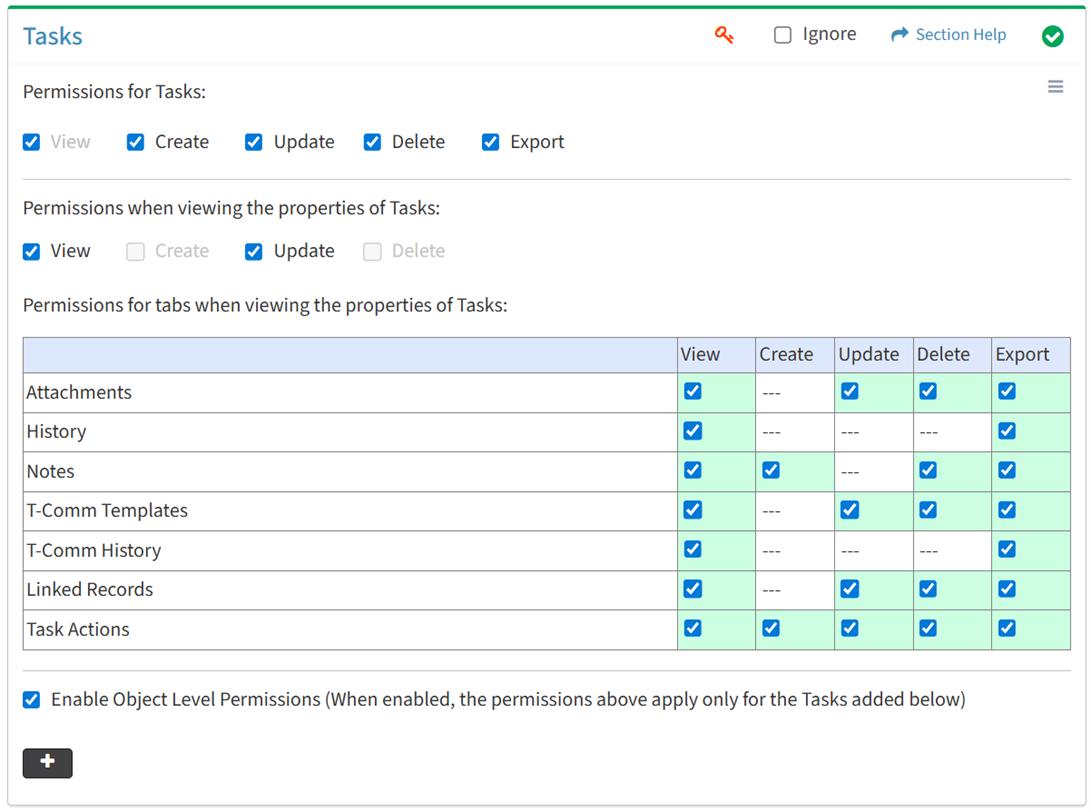Disable Task Actions Create permission
Image resolution: width=1091 pixels, height=812 pixels.
771,628
